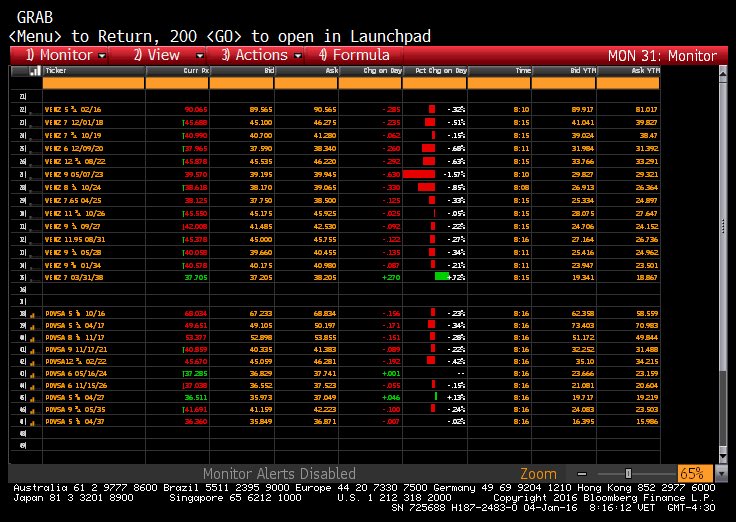The image size is (736, 522).
Task: Click the orange filter field under Ask YTM
Action: 628,83
